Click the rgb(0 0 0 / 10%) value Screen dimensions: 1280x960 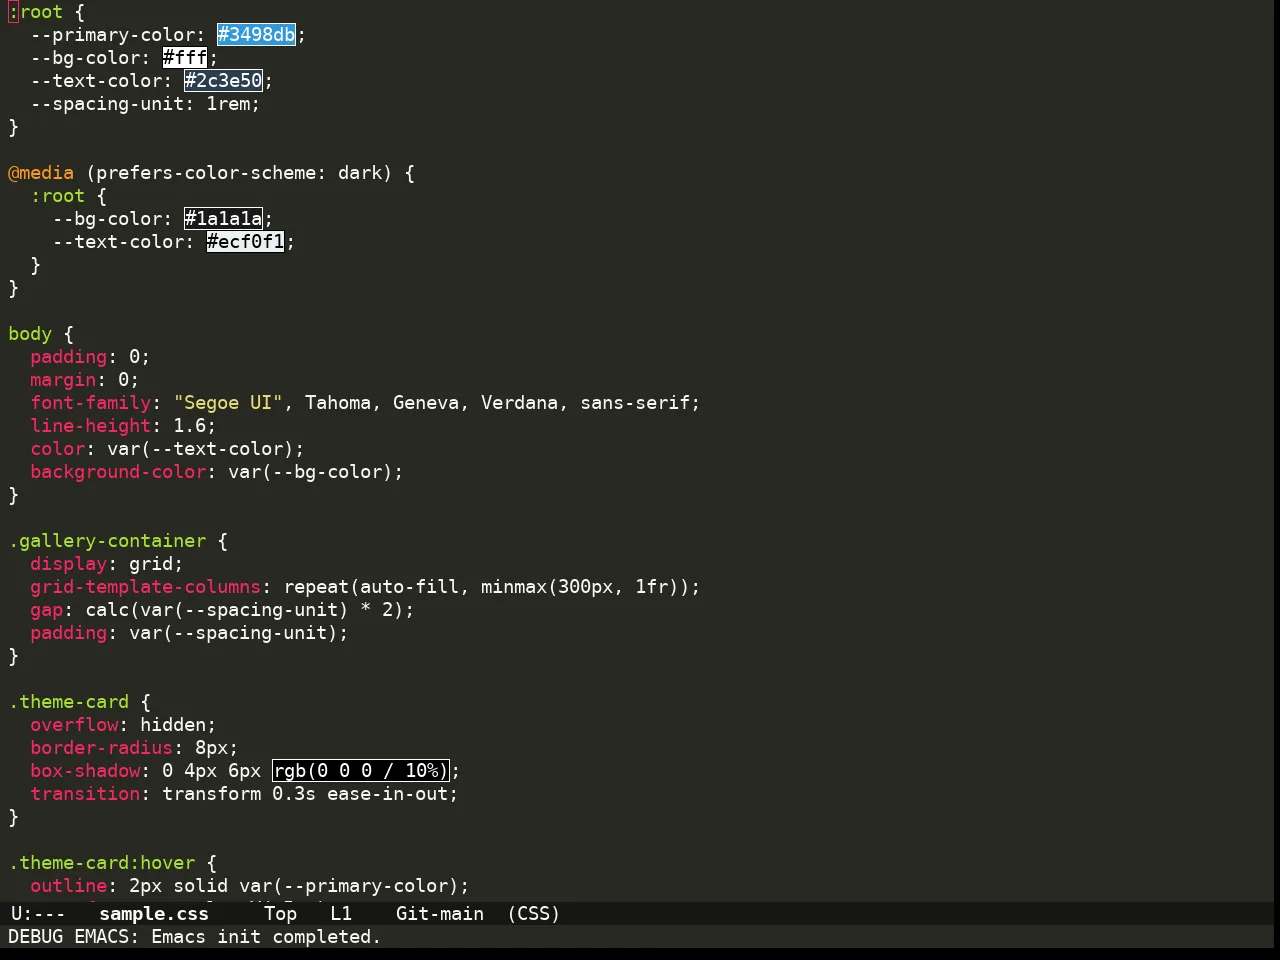coord(361,771)
